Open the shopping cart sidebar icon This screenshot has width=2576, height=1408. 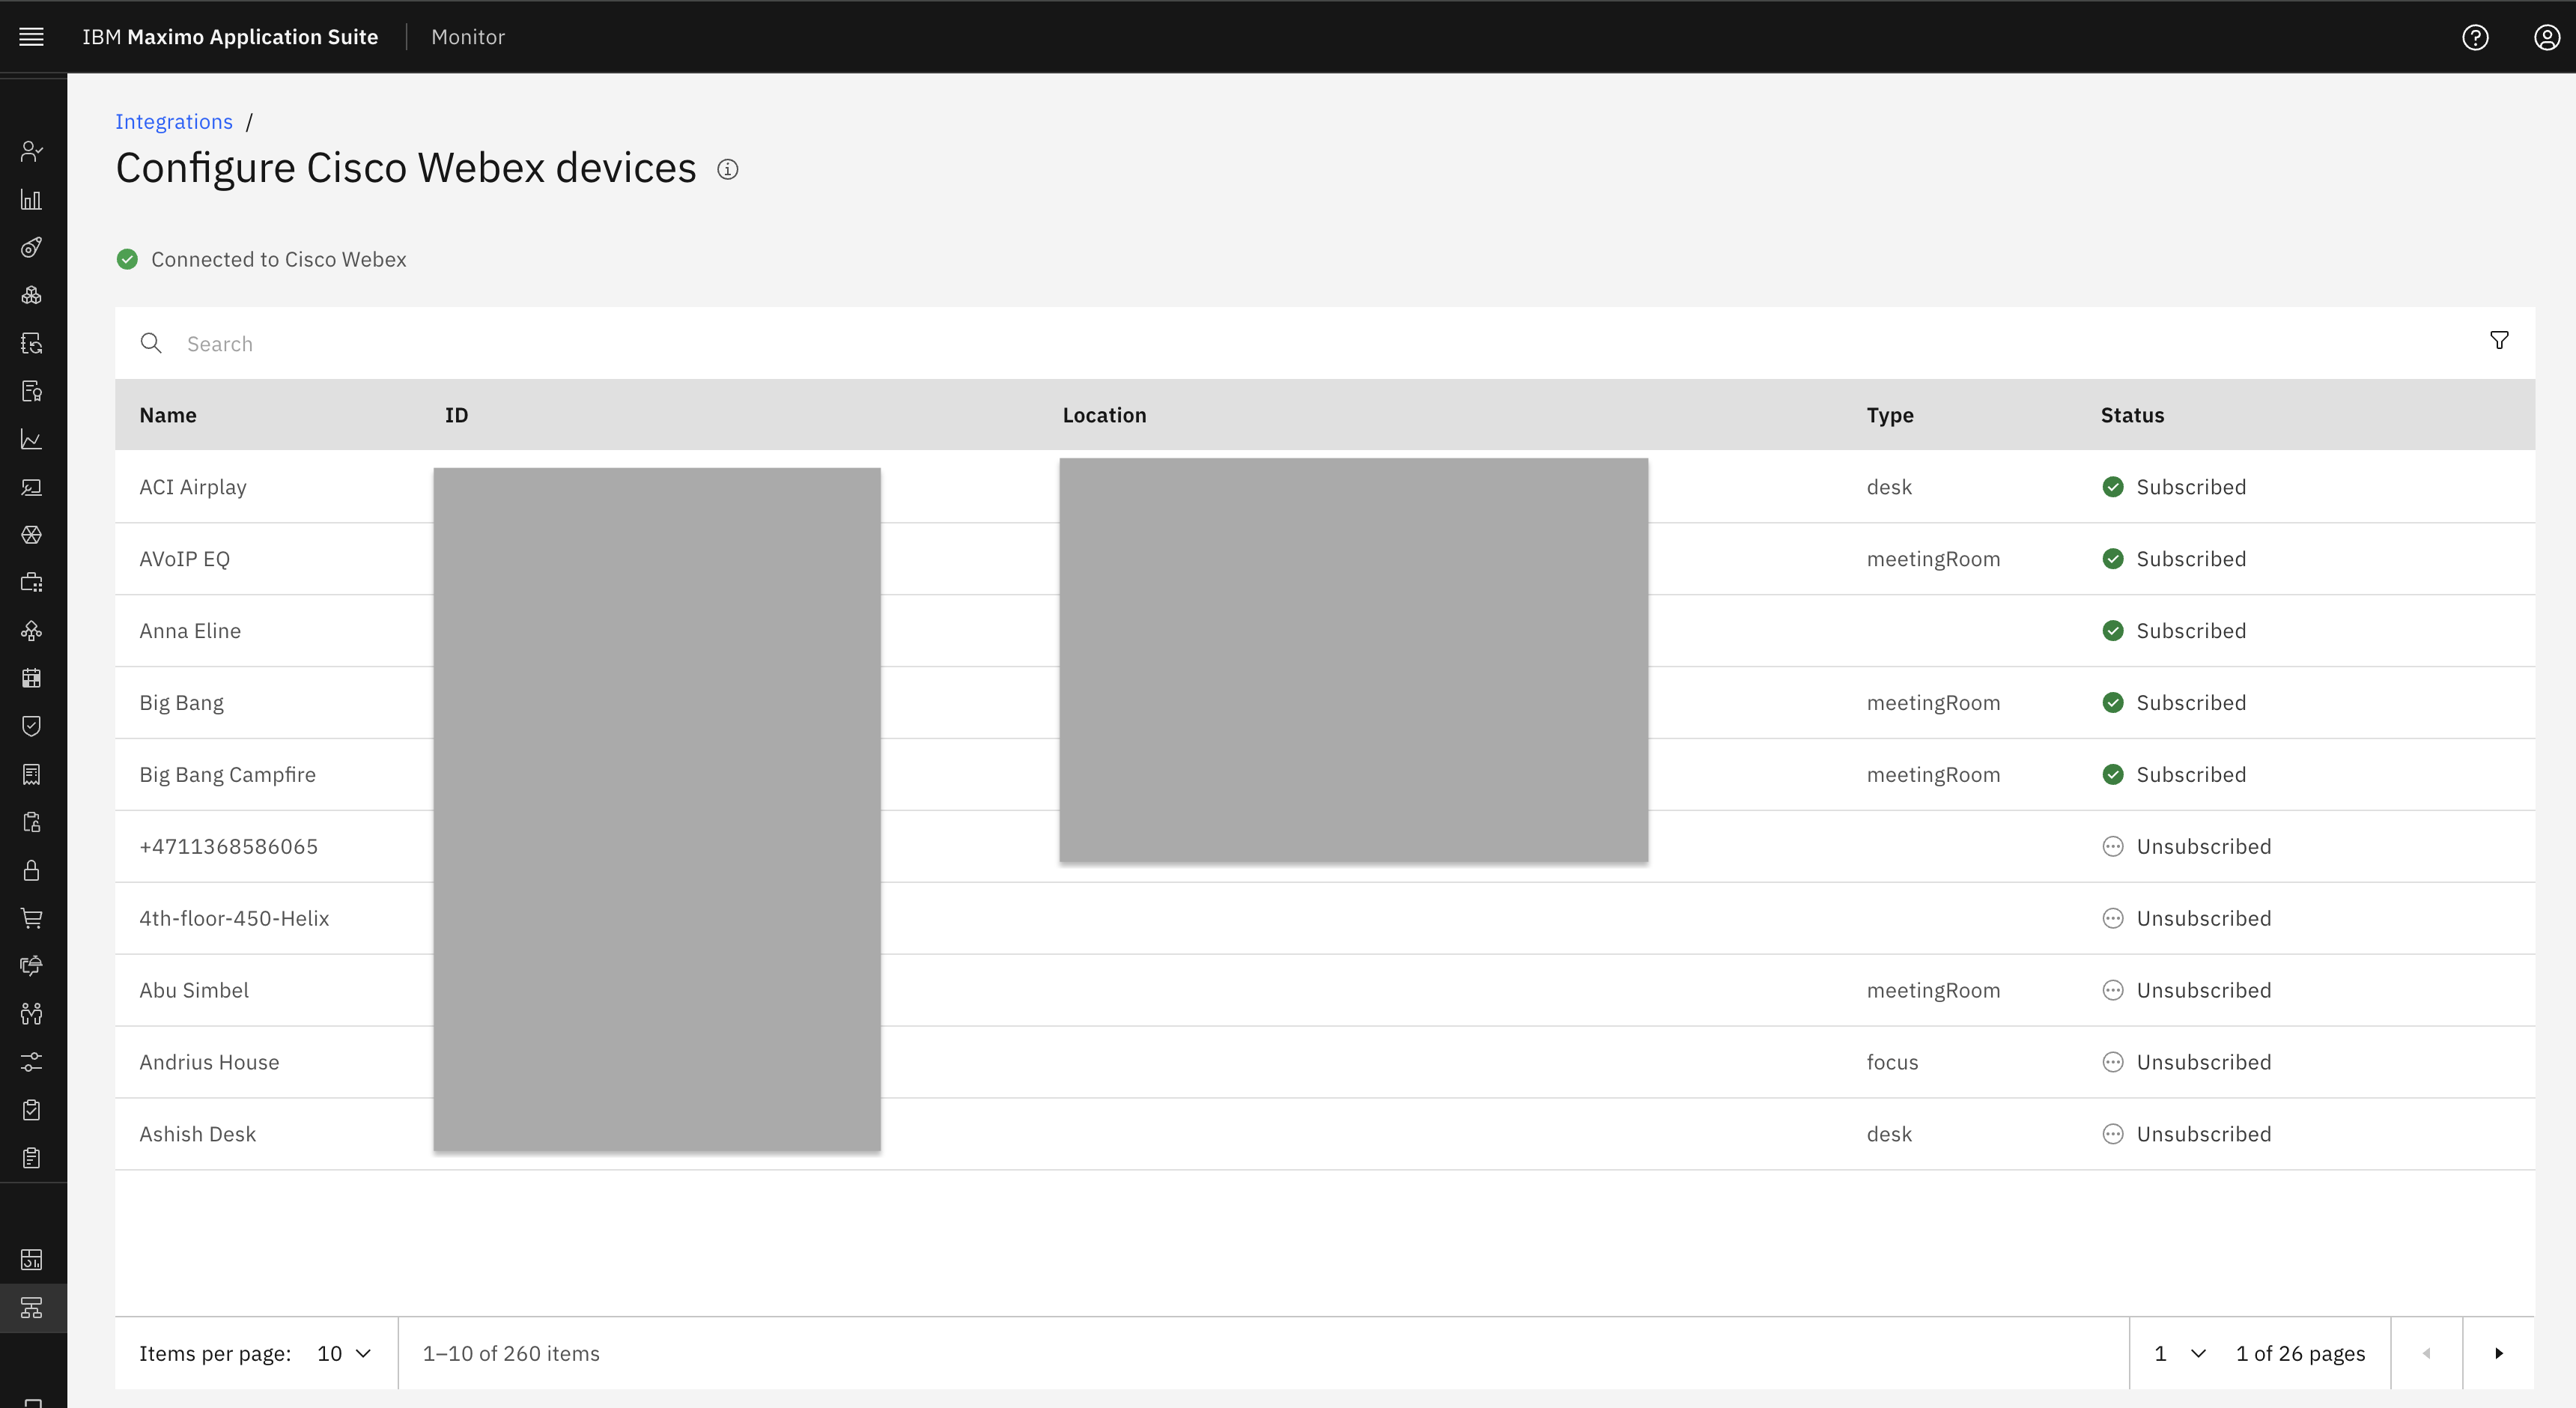pyautogui.click(x=32, y=918)
